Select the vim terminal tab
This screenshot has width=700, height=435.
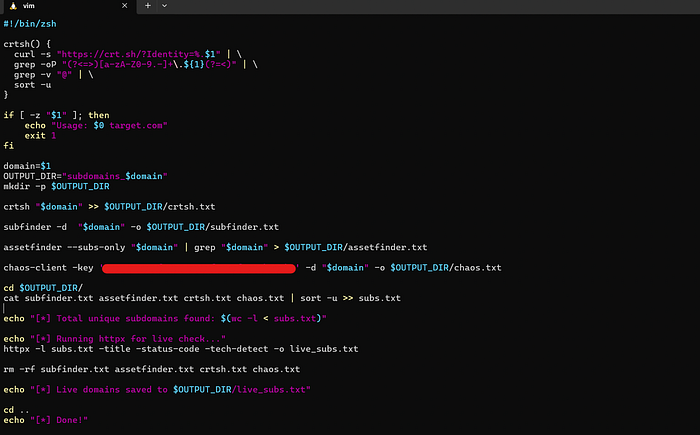[68, 6]
